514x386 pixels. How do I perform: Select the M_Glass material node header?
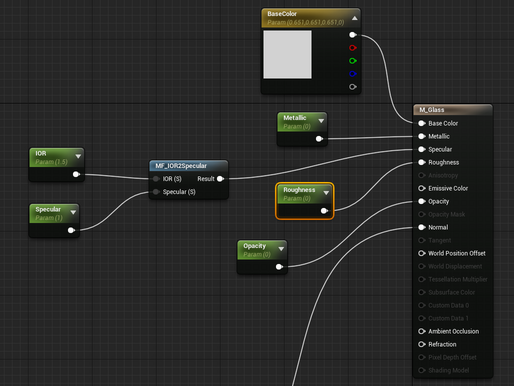[x=453, y=110]
